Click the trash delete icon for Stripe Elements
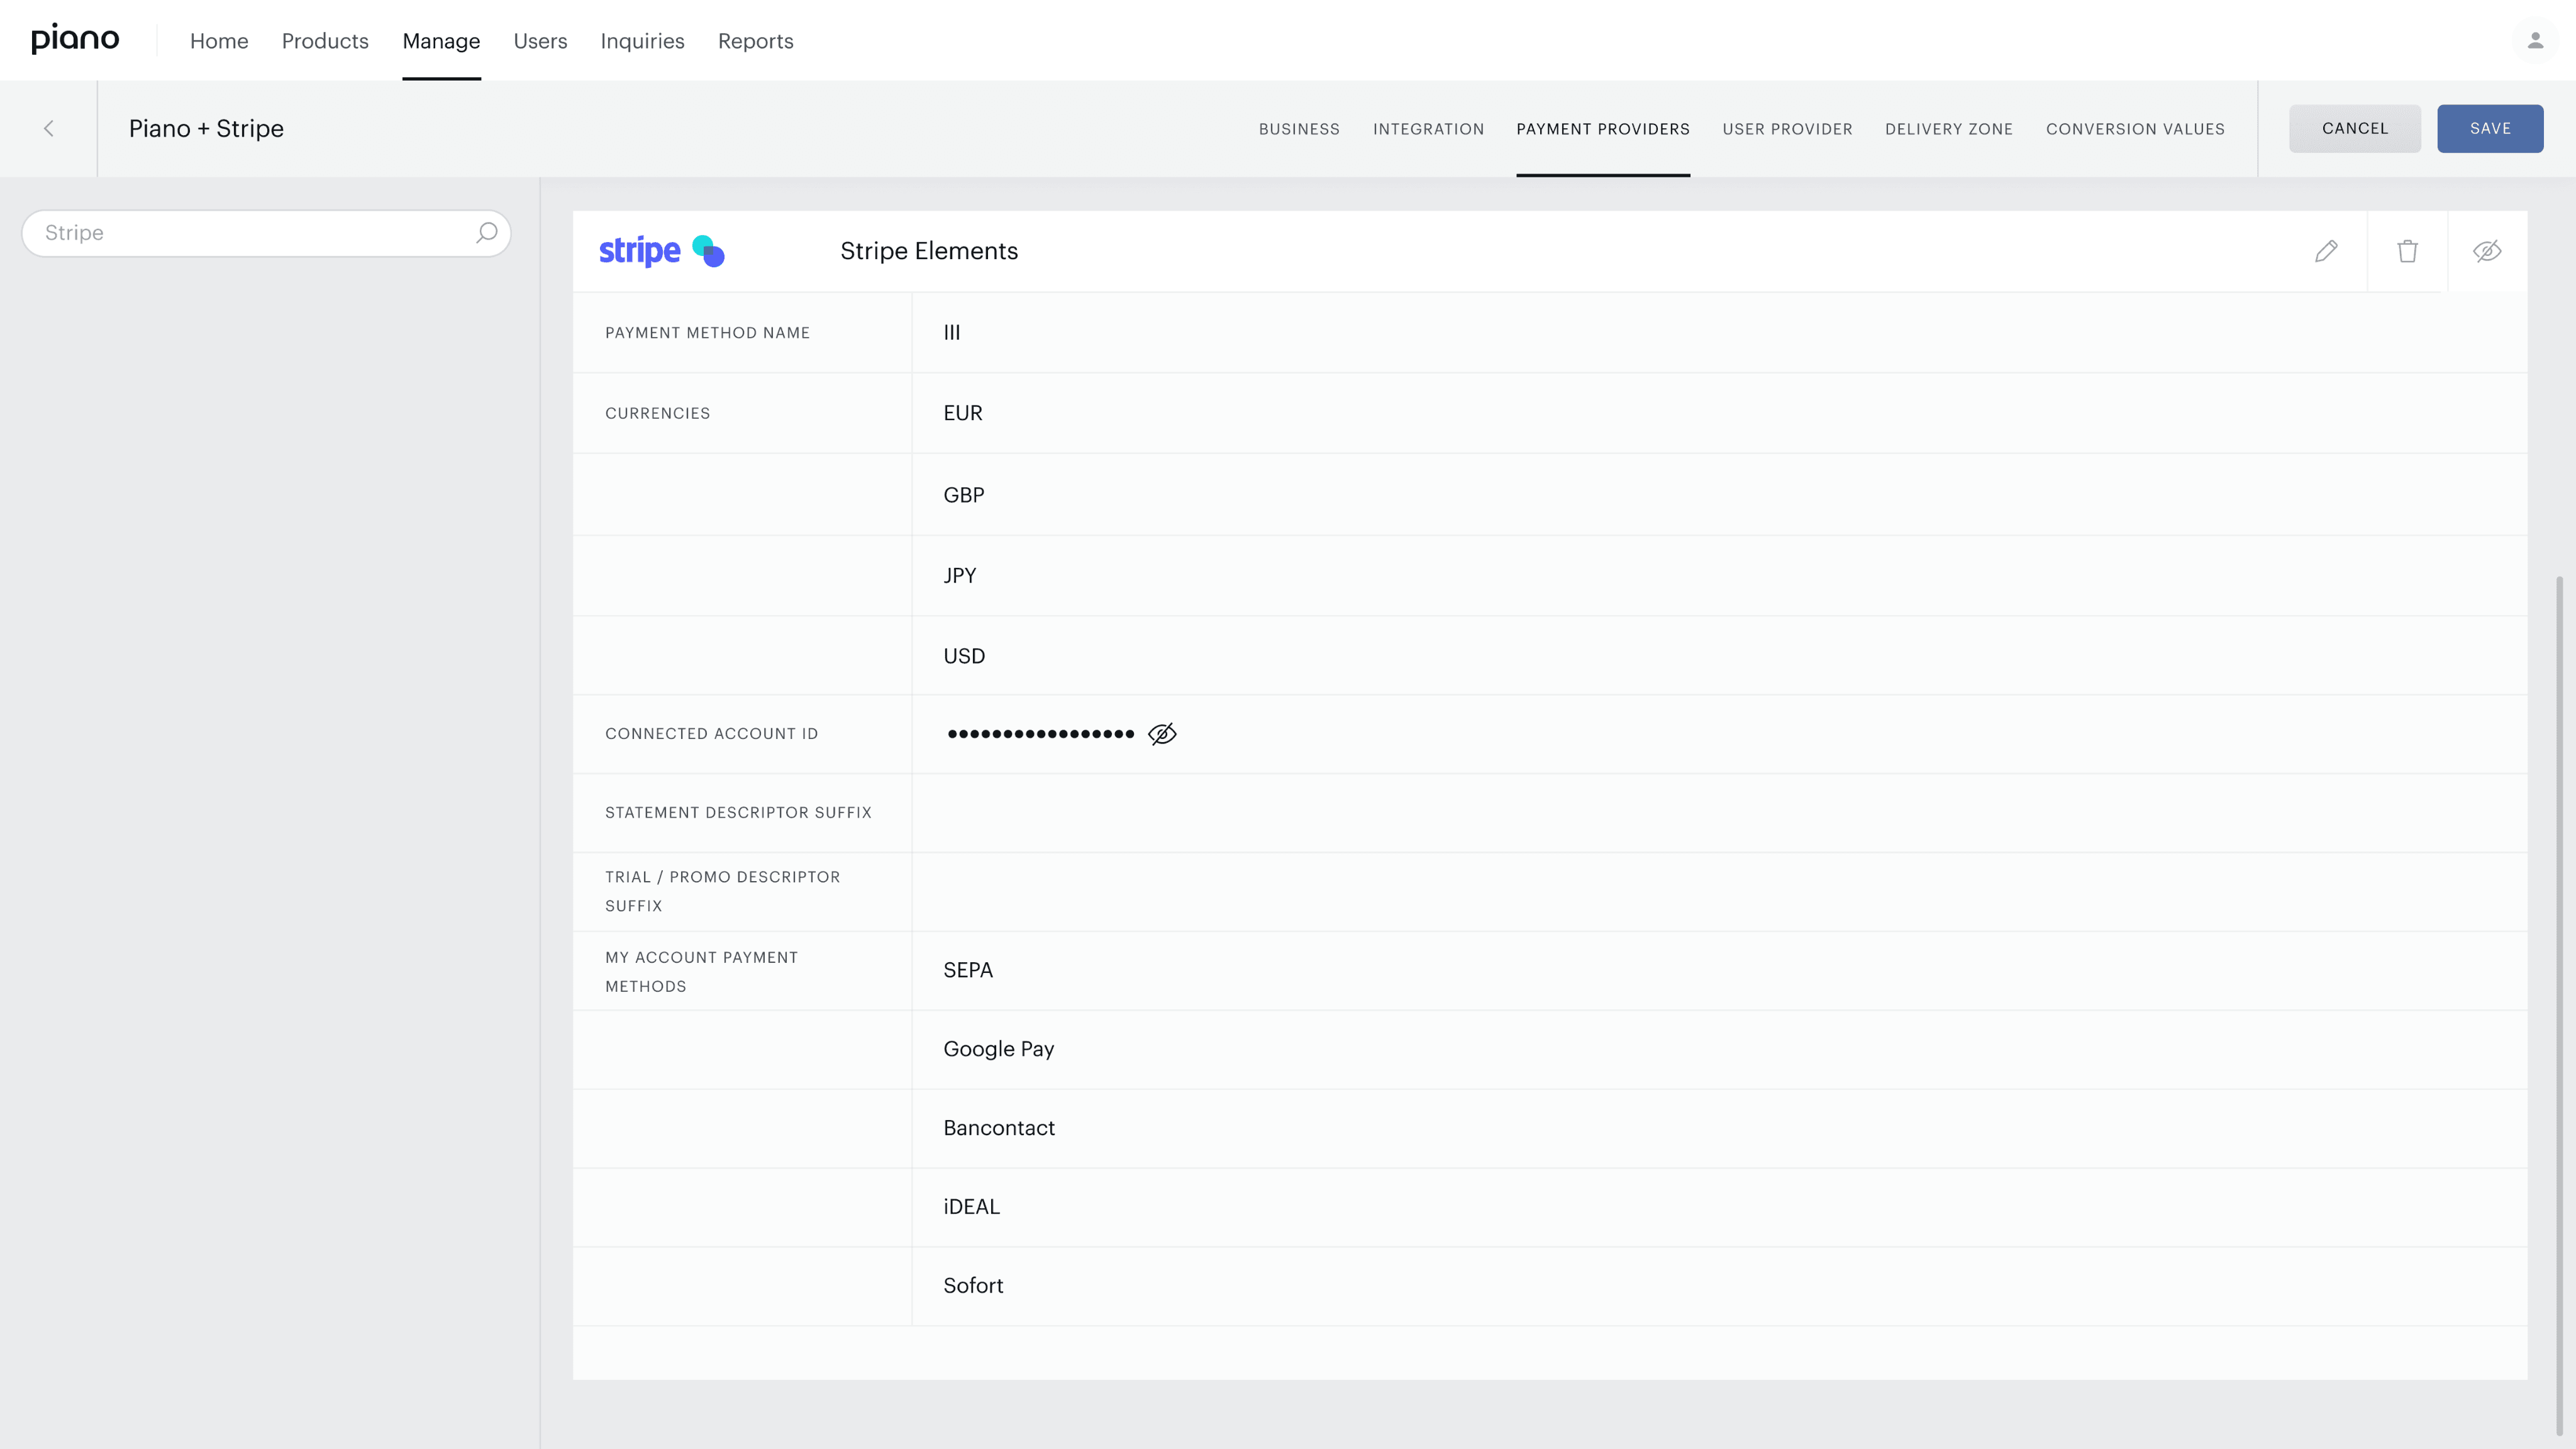Image resolution: width=2576 pixels, height=1449 pixels. [2407, 251]
